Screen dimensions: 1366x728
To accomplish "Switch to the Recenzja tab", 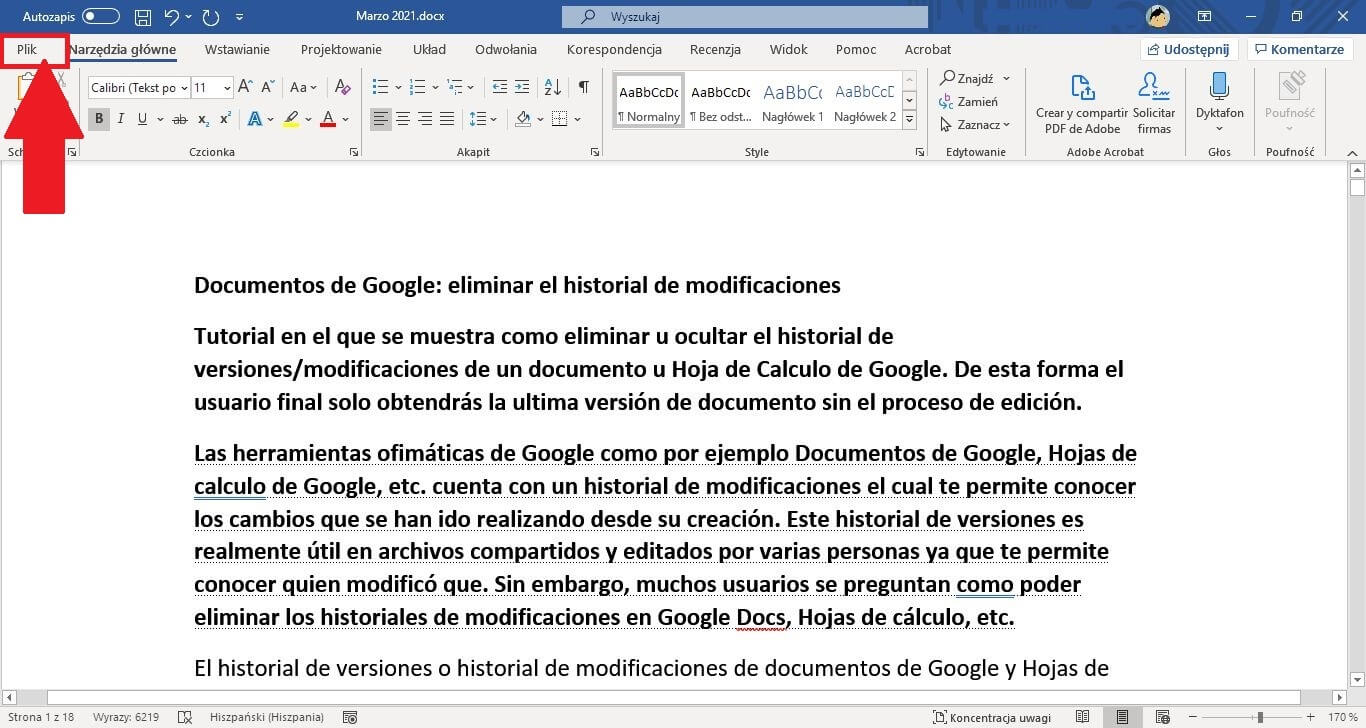I will point(715,49).
